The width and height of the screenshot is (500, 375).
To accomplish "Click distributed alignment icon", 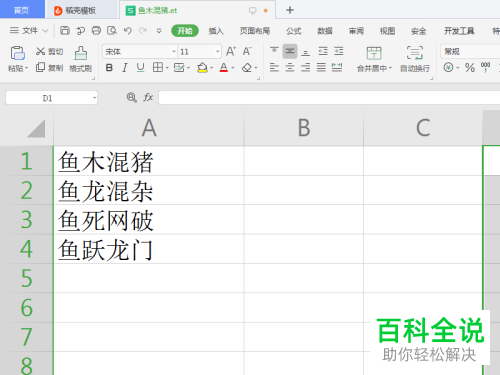I will (337, 68).
